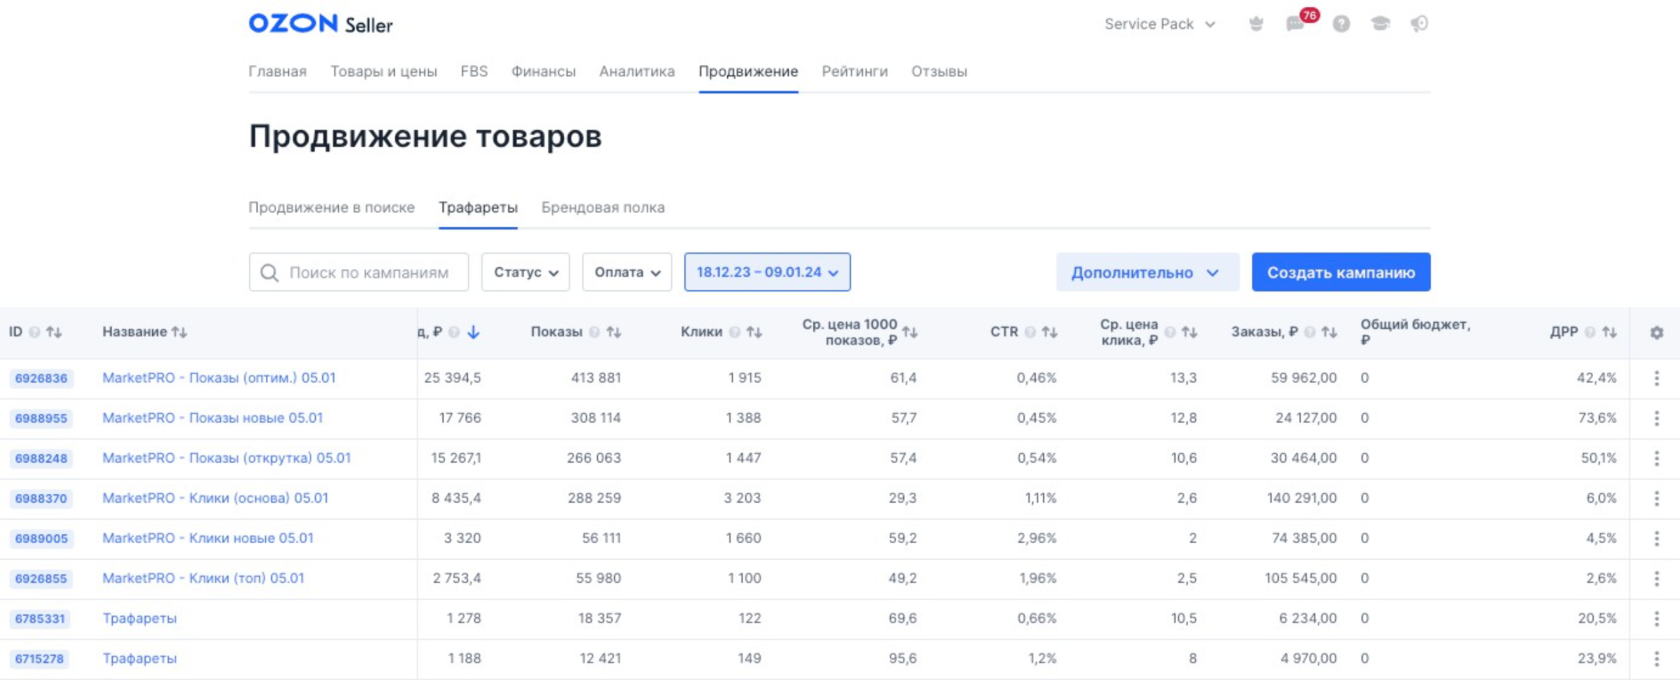
Task: Click the crown premium icon in header
Action: (x=1256, y=24)
